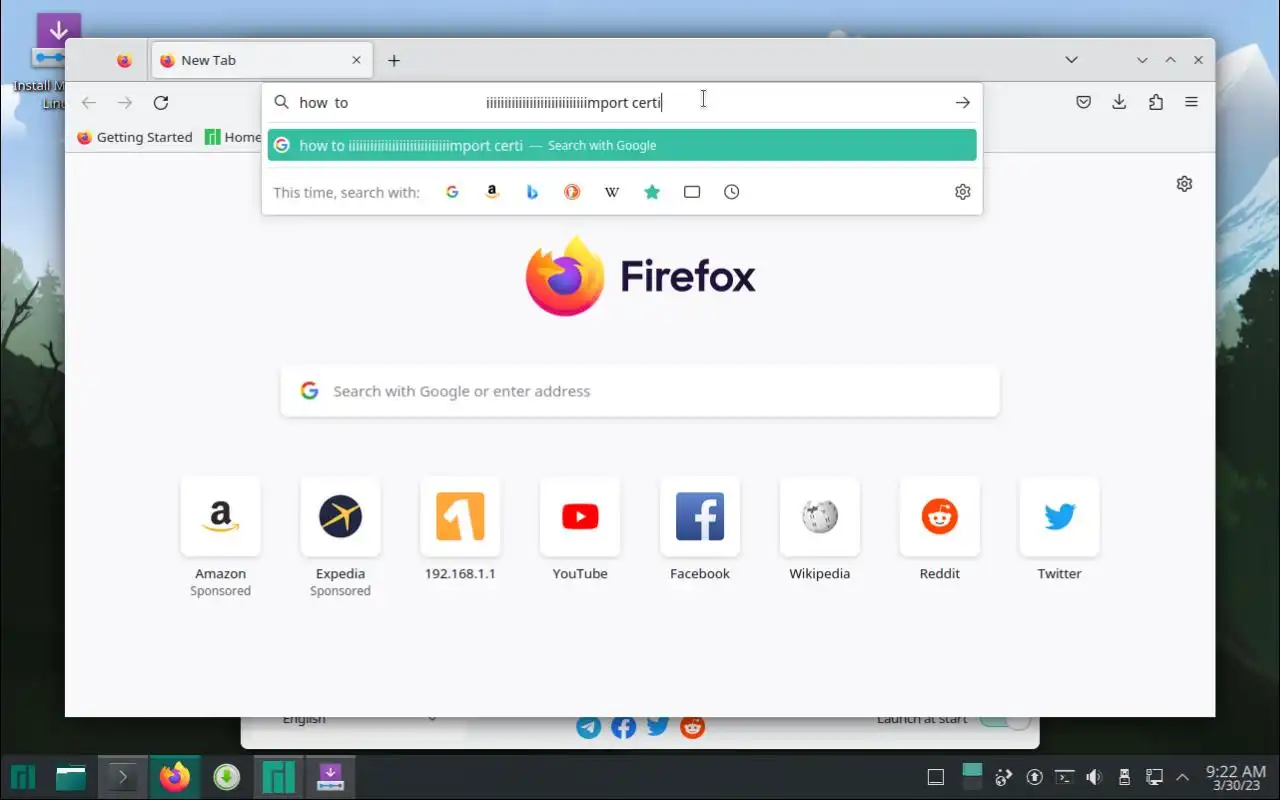Go back with the back arrow
1280x800 pixels.
click(x=89, y=102)
